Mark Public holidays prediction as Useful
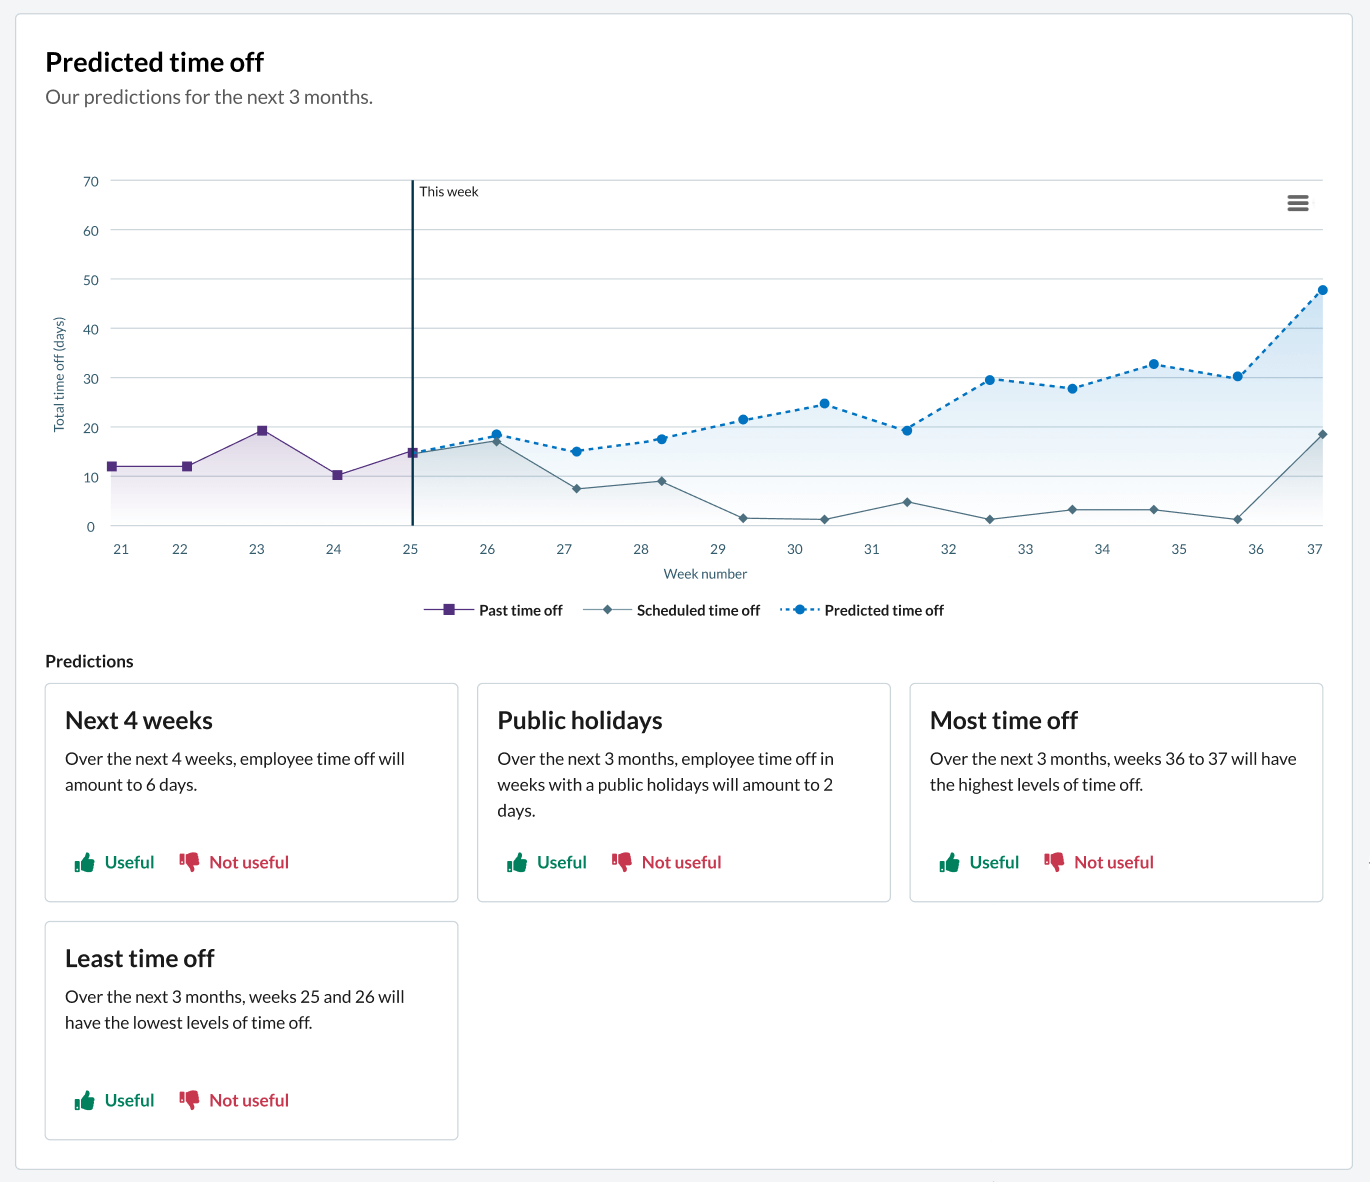1370x1182 pixels. point(561,862)
